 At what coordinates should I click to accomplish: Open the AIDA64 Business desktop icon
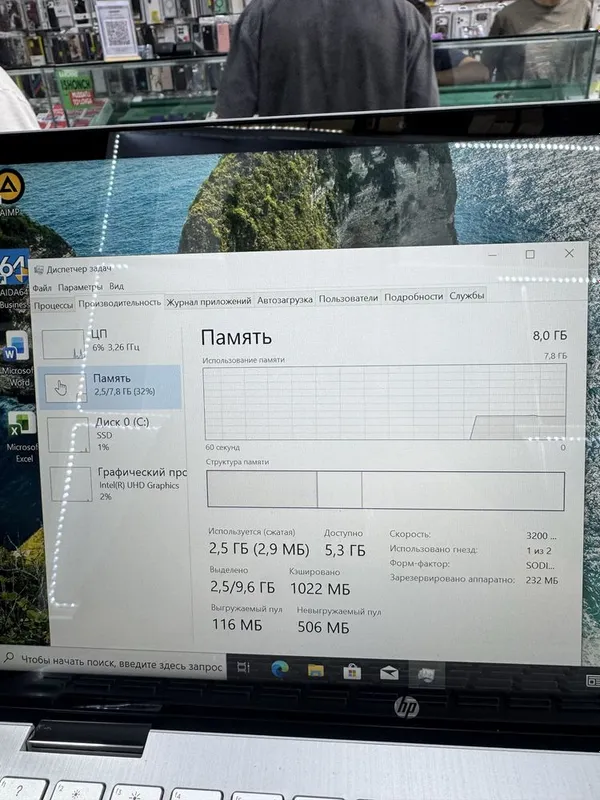point(14,279)
